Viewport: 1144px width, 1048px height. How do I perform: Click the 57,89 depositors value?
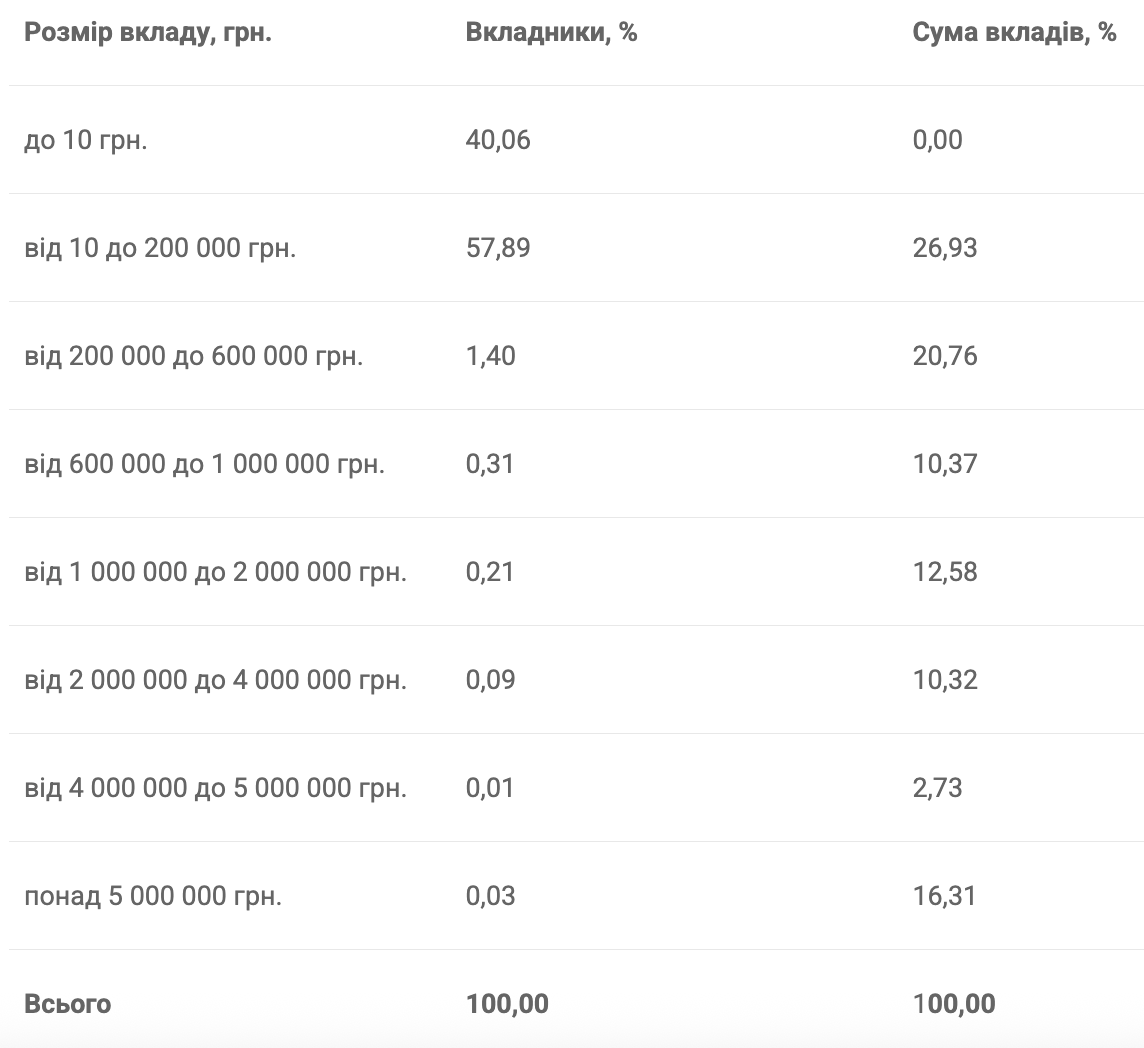click(498, 248)
